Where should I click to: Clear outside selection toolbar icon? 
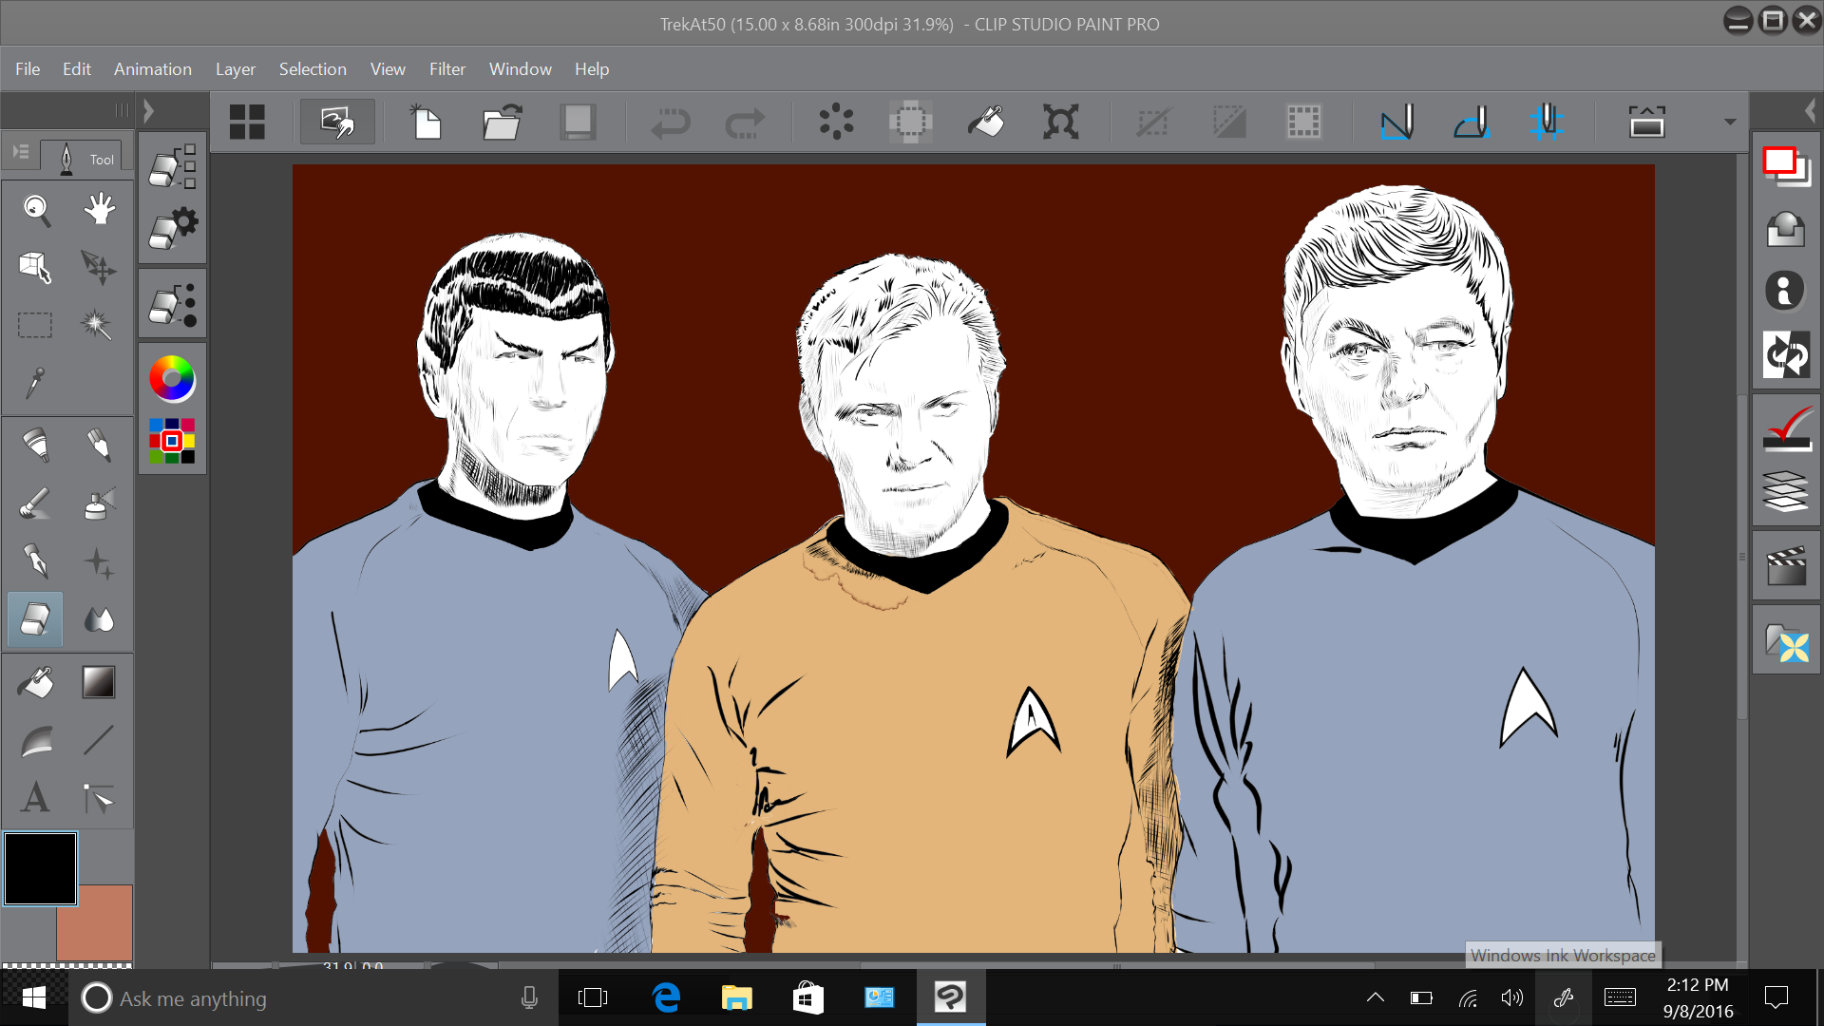click(910, 122)
